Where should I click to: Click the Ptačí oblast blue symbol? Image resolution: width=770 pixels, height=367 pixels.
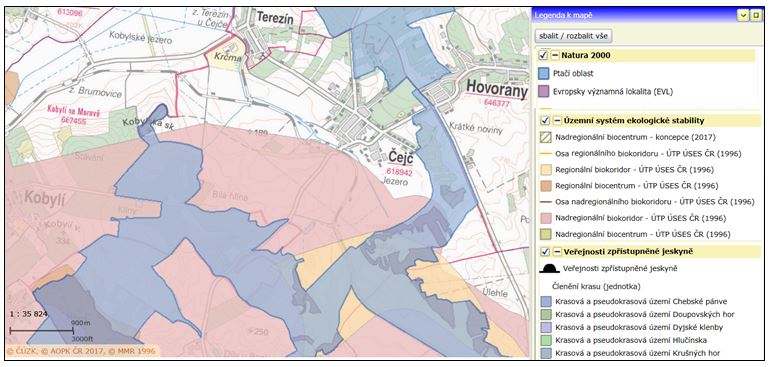pos(544,74)
